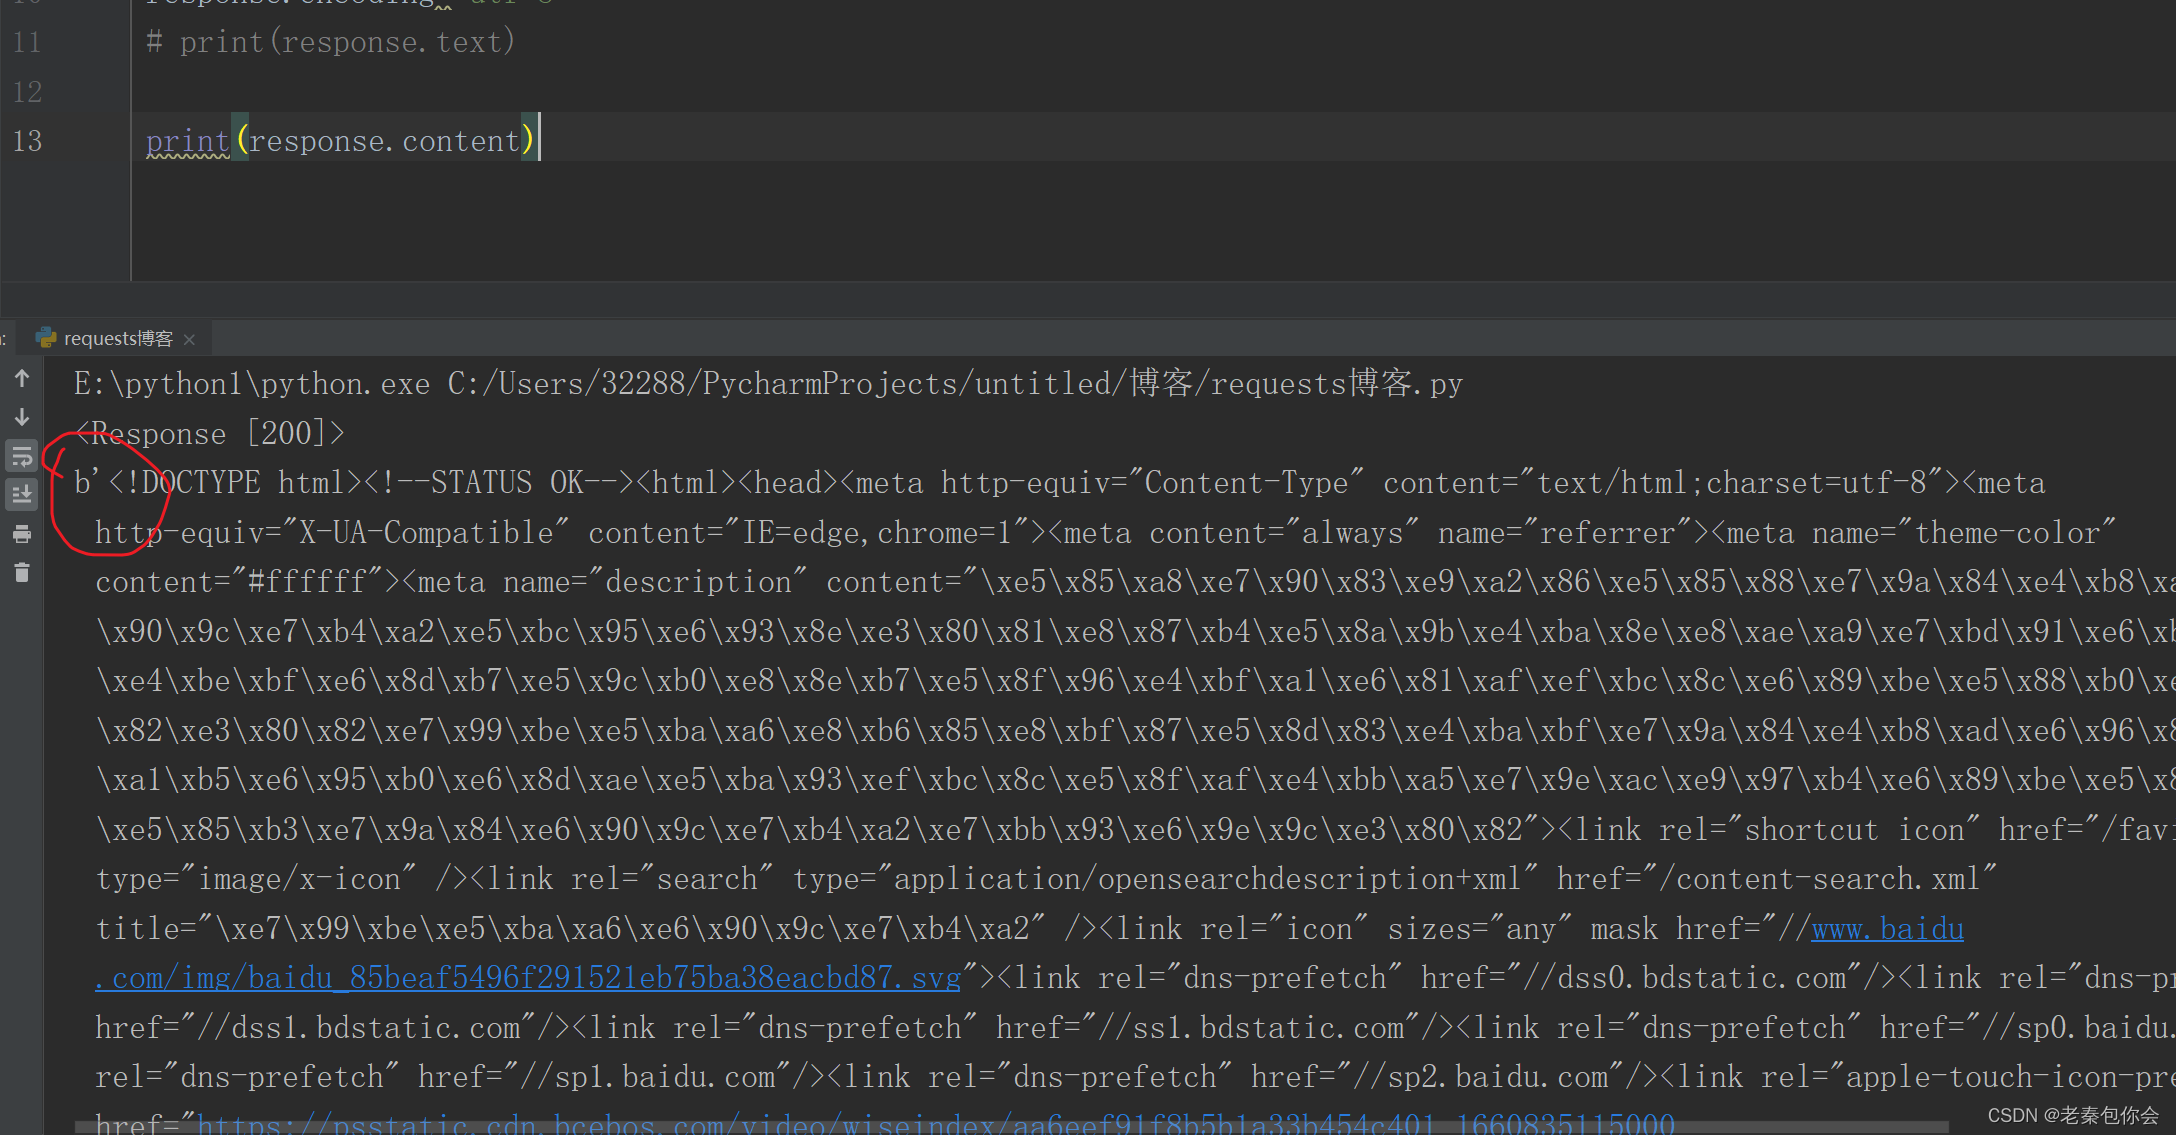This screenshot has width=2176, height=1135.
Task: Clear all console output with trash icon
Action: (22, 573)
